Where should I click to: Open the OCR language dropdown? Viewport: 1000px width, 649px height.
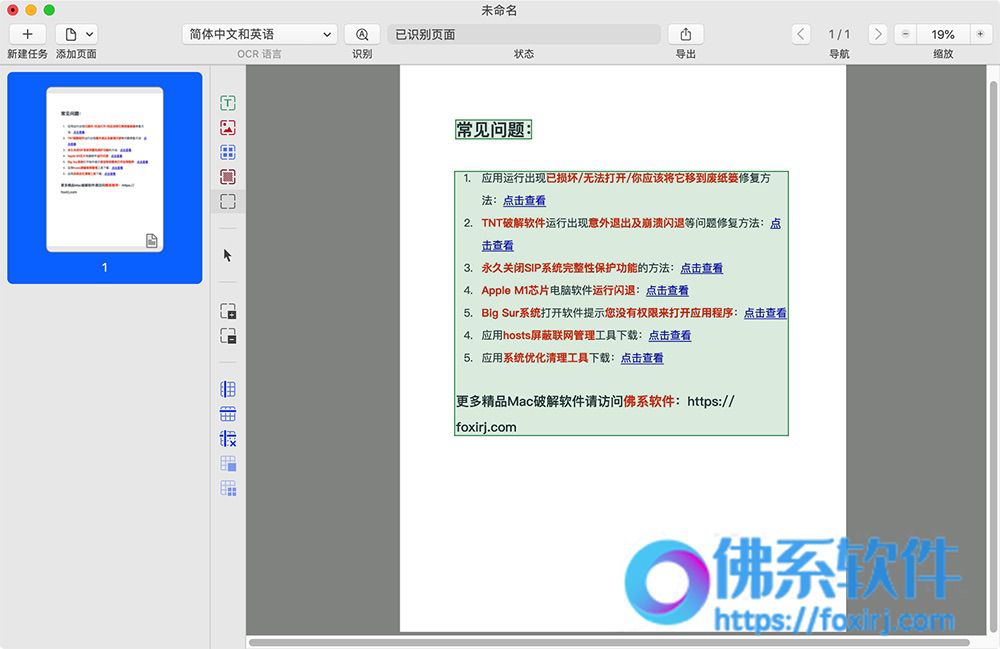tap(260, 34)
